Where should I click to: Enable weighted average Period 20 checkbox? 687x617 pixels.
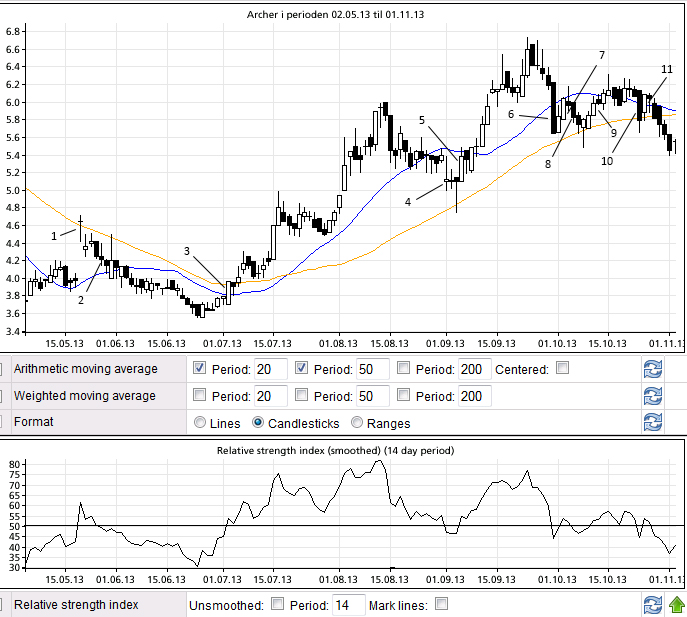pos(199,395)
